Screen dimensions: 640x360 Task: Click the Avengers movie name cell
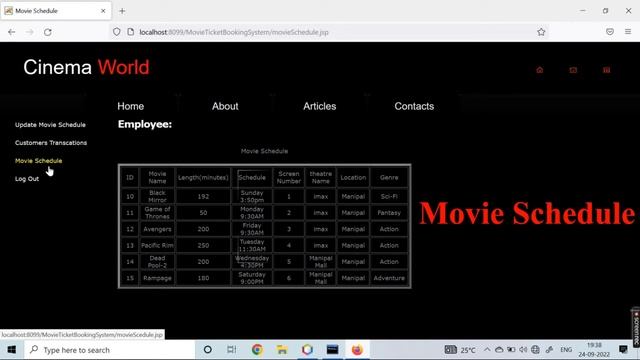[157, 229]
